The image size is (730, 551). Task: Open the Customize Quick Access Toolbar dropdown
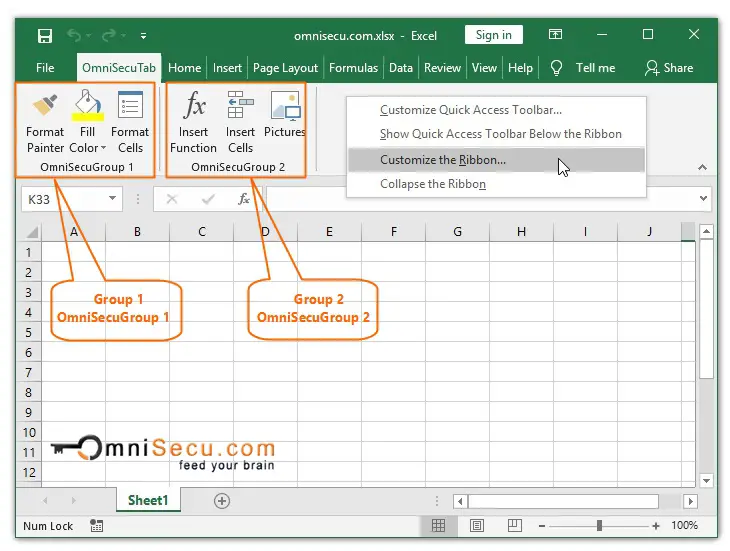(143, 35)
